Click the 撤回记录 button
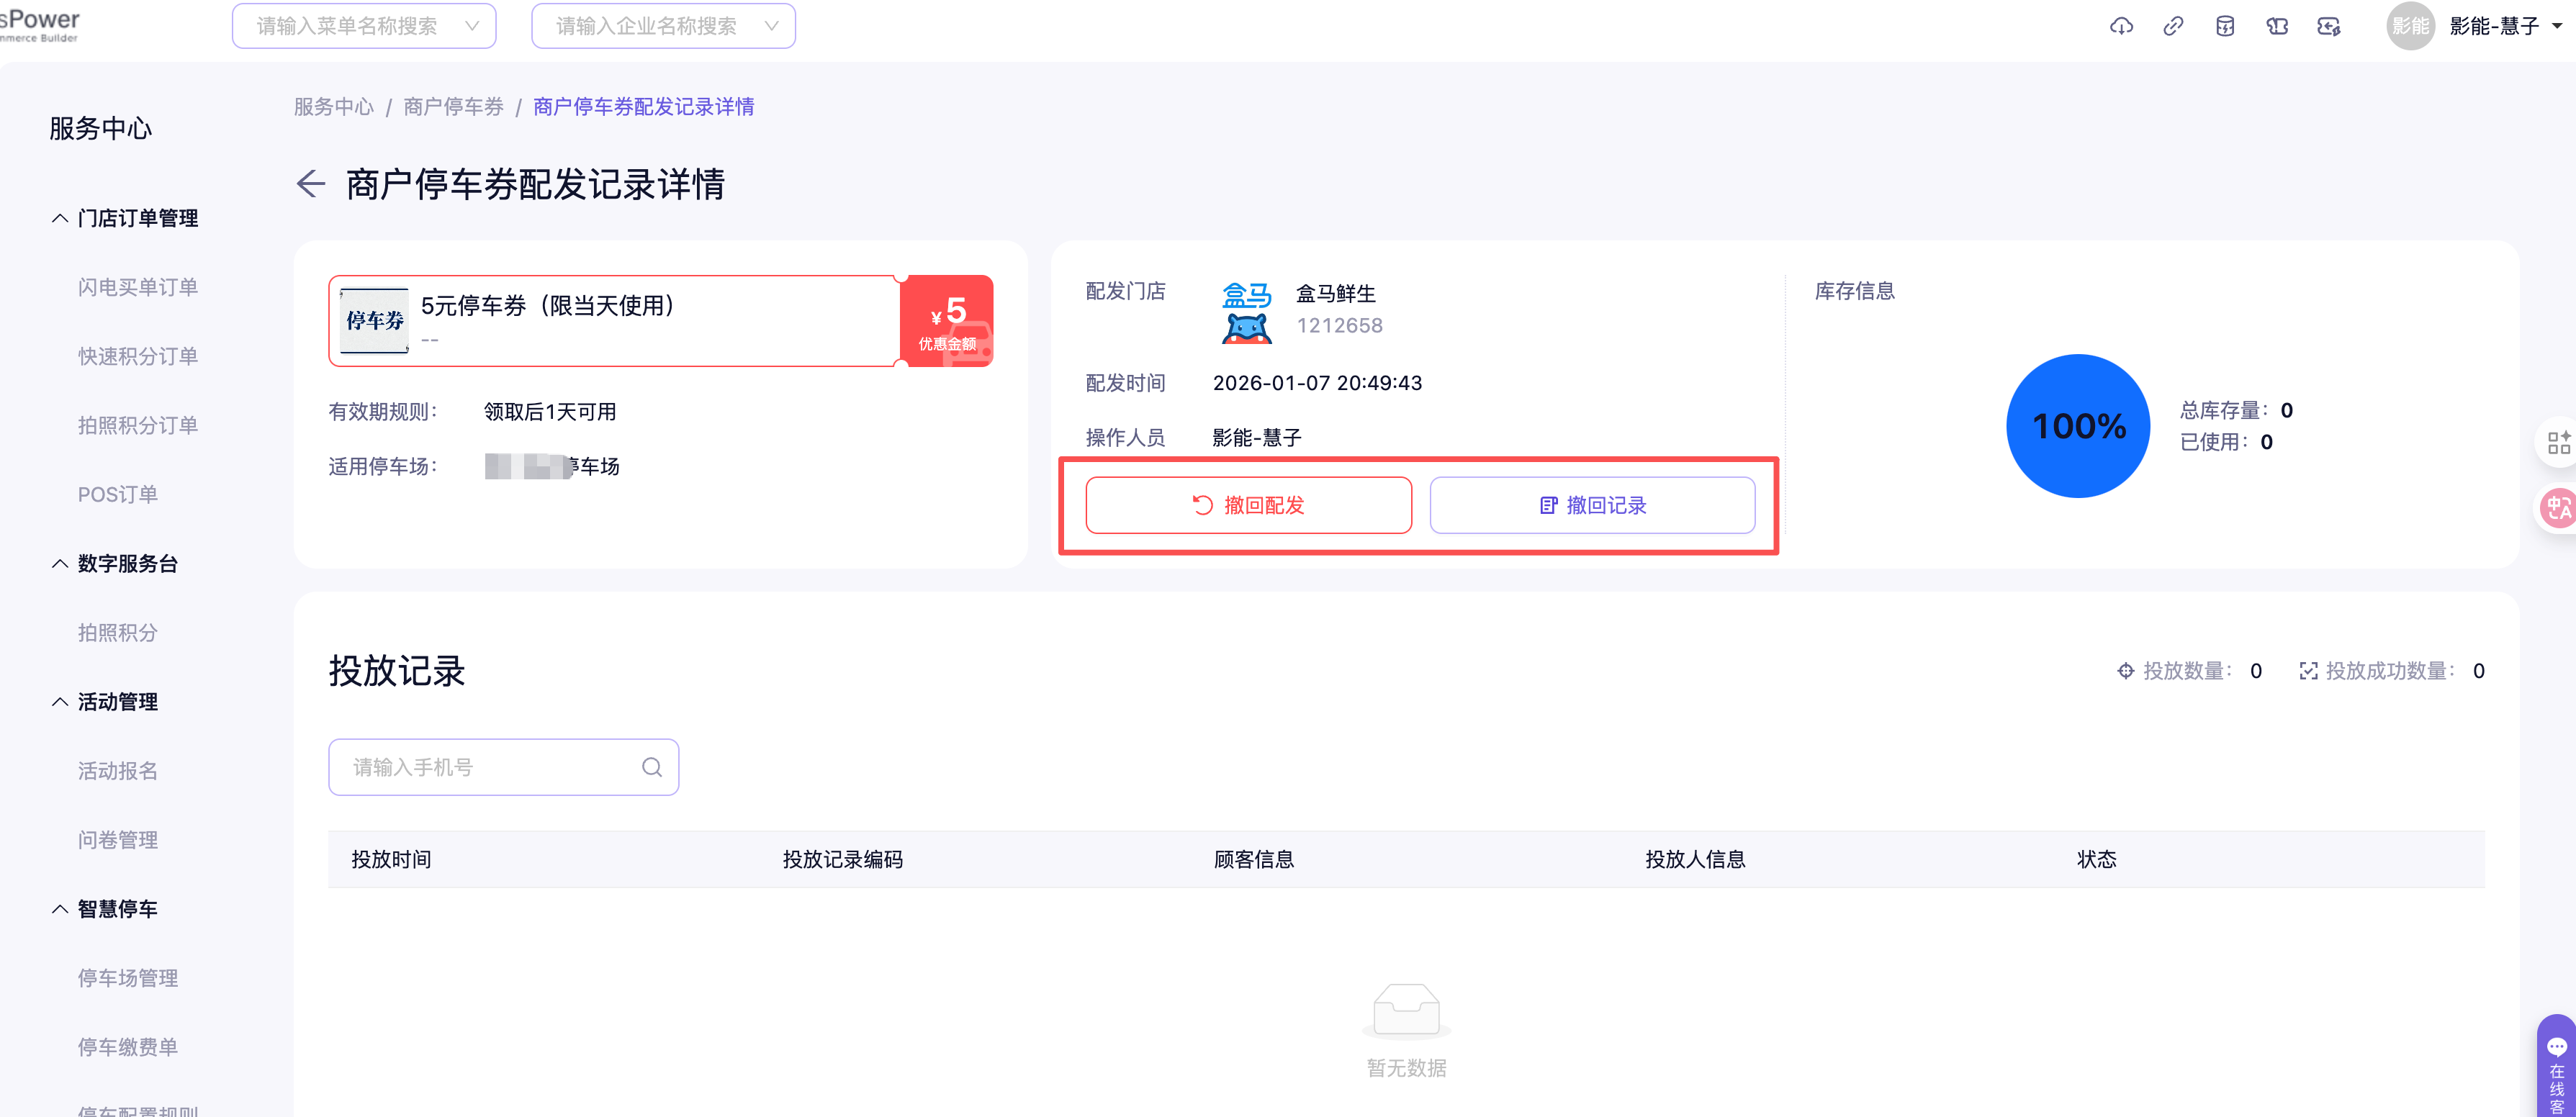 [1592, 505]
